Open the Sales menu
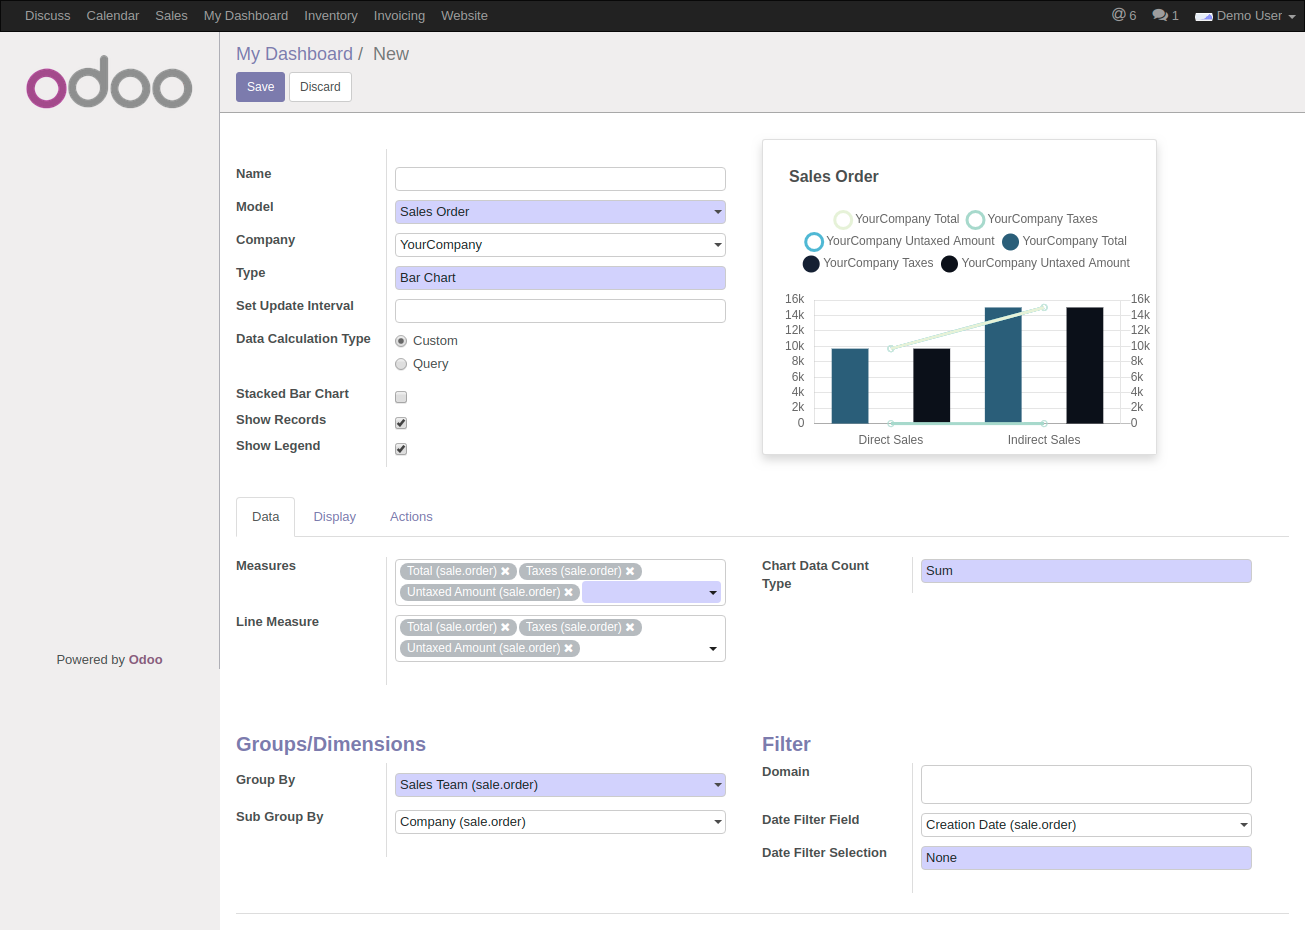Screen dimensions: 1305x930 pyautogui.click(x=171, y=16)
